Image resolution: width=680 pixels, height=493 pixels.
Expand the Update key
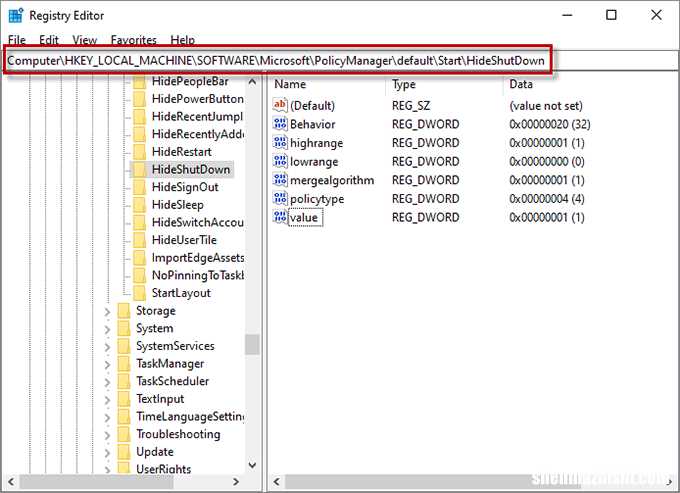tap(107, 453)
